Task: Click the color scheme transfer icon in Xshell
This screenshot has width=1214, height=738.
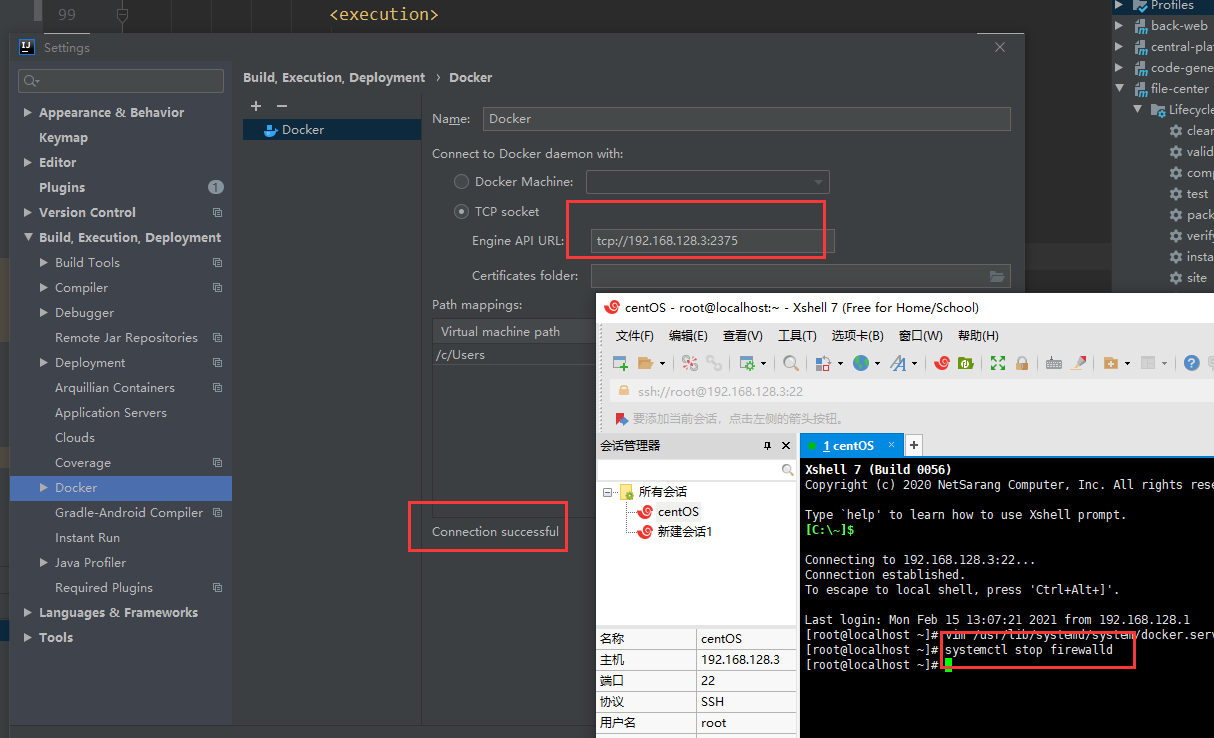Action: coord(824,363)
